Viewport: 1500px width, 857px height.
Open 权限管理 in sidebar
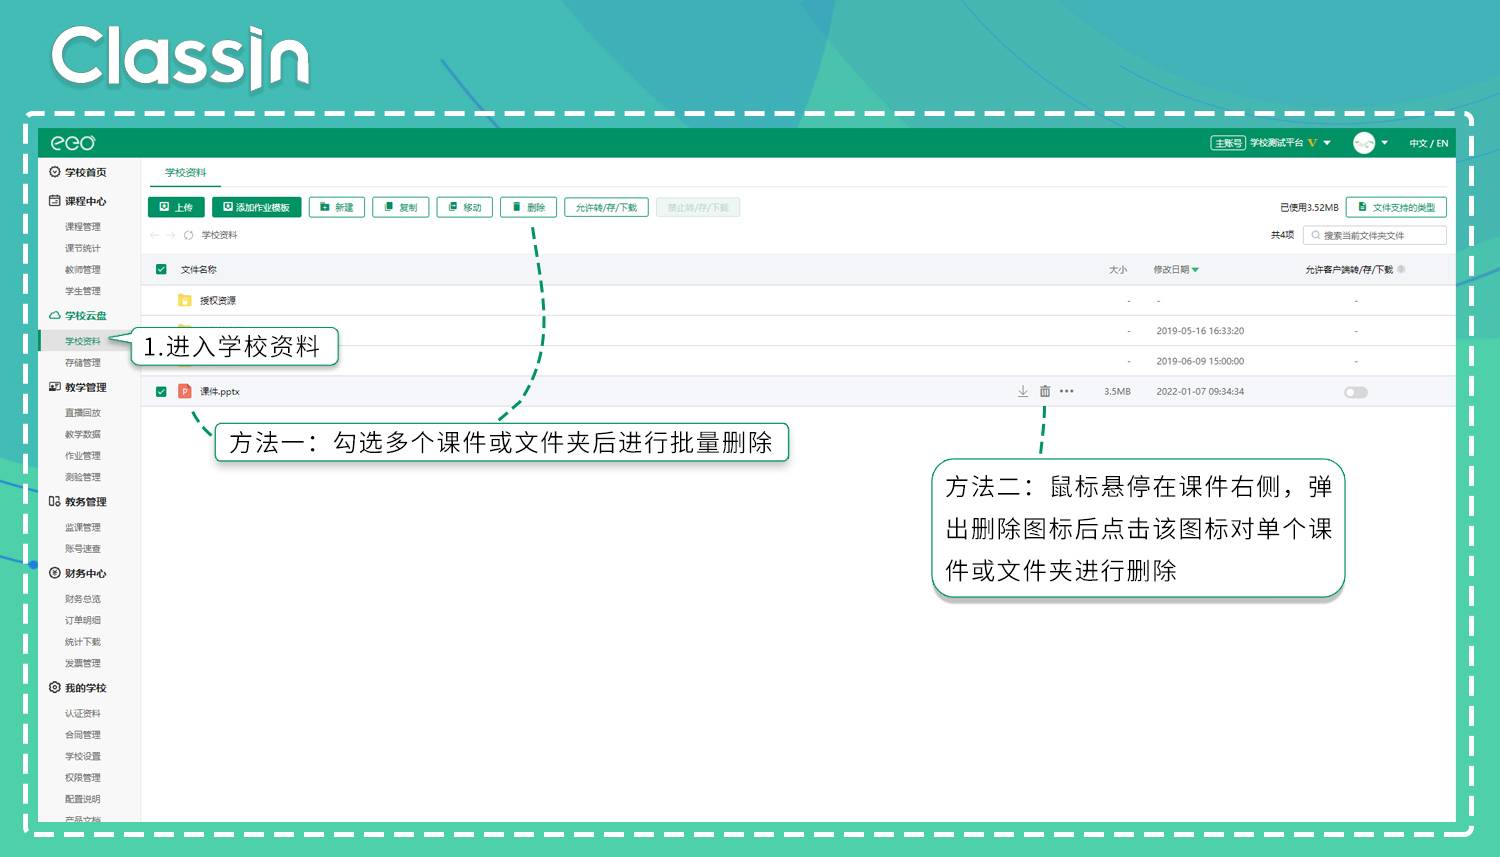click(x=83, y=778)
